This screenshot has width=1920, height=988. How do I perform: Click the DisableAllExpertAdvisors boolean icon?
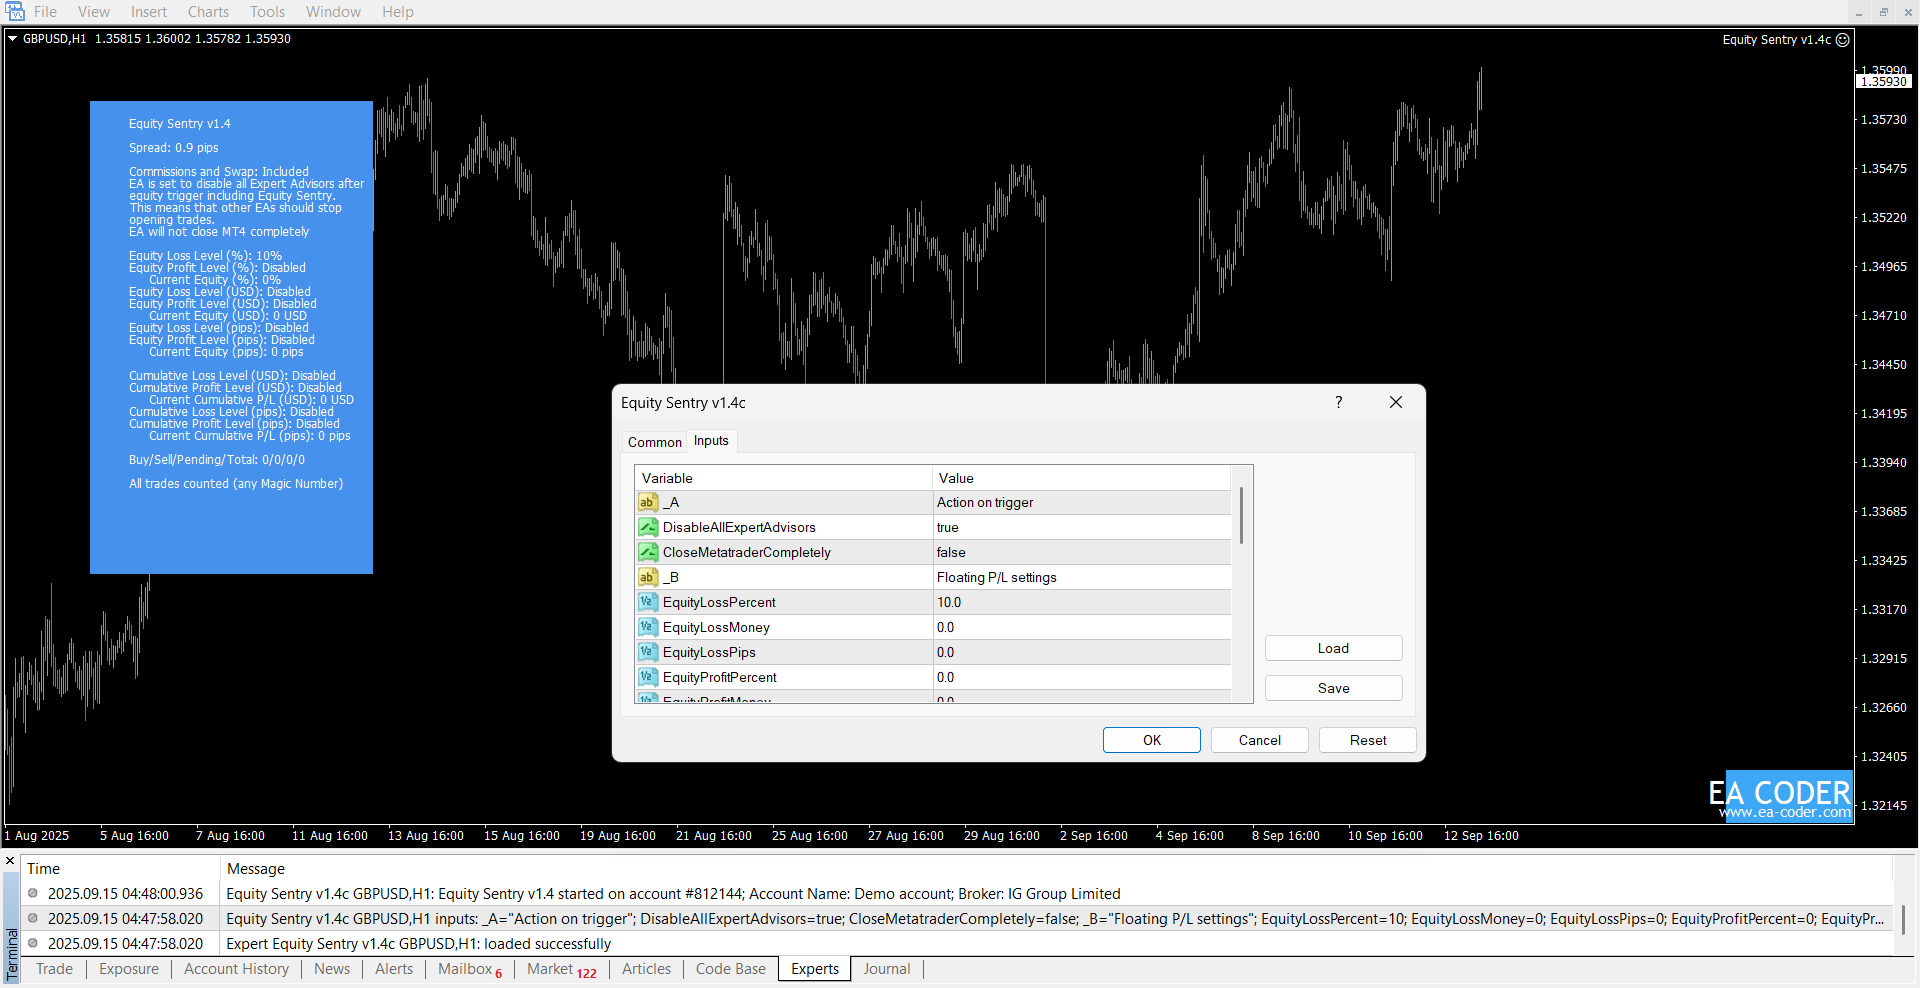(648, 527)
